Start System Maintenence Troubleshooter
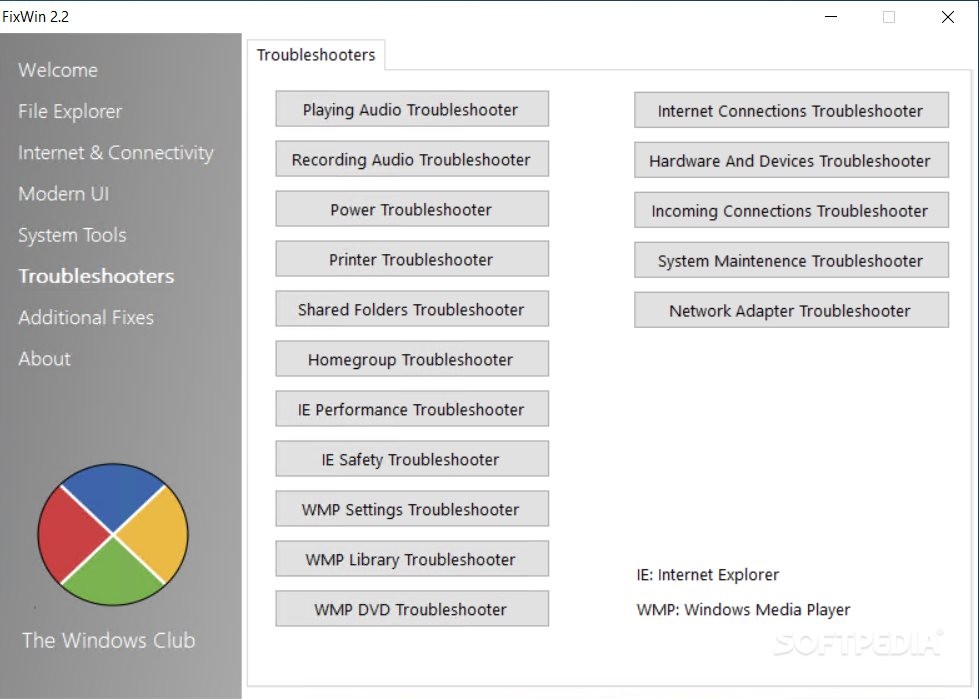This screenshot has height=699, width=979. tap(792, 260)
